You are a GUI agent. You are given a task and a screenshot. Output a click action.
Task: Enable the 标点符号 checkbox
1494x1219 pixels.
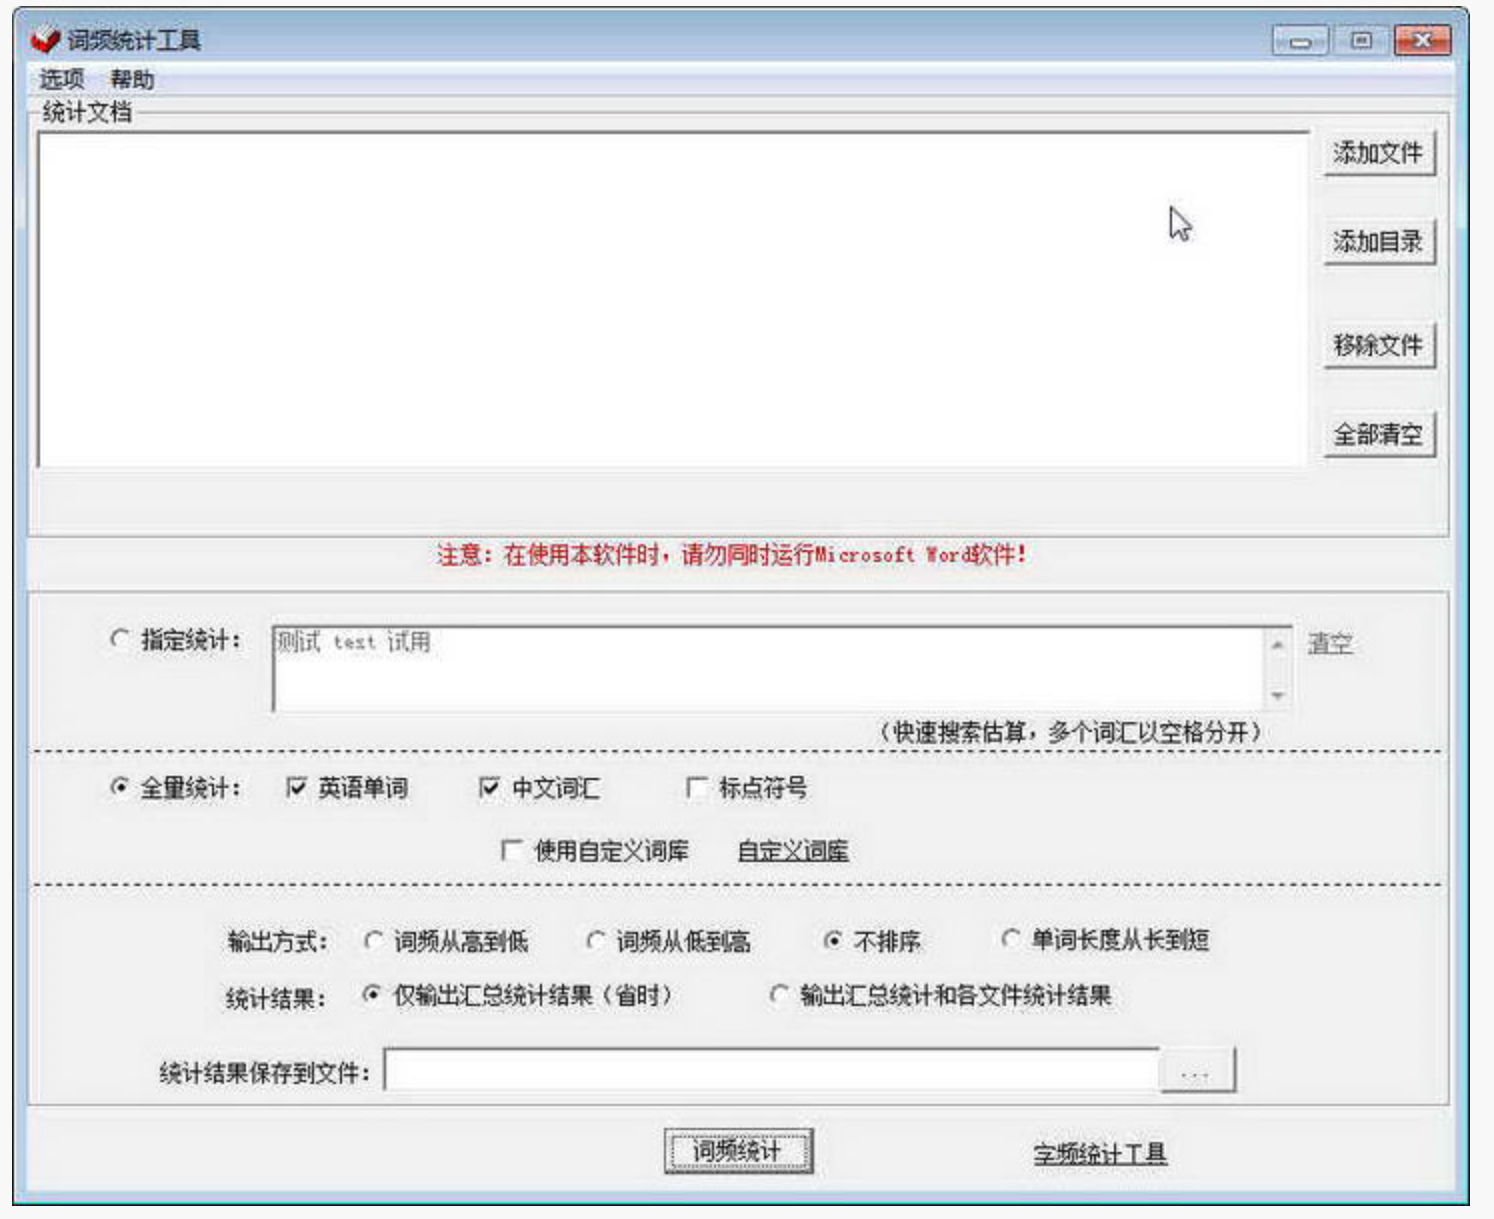tap(697, 788)
